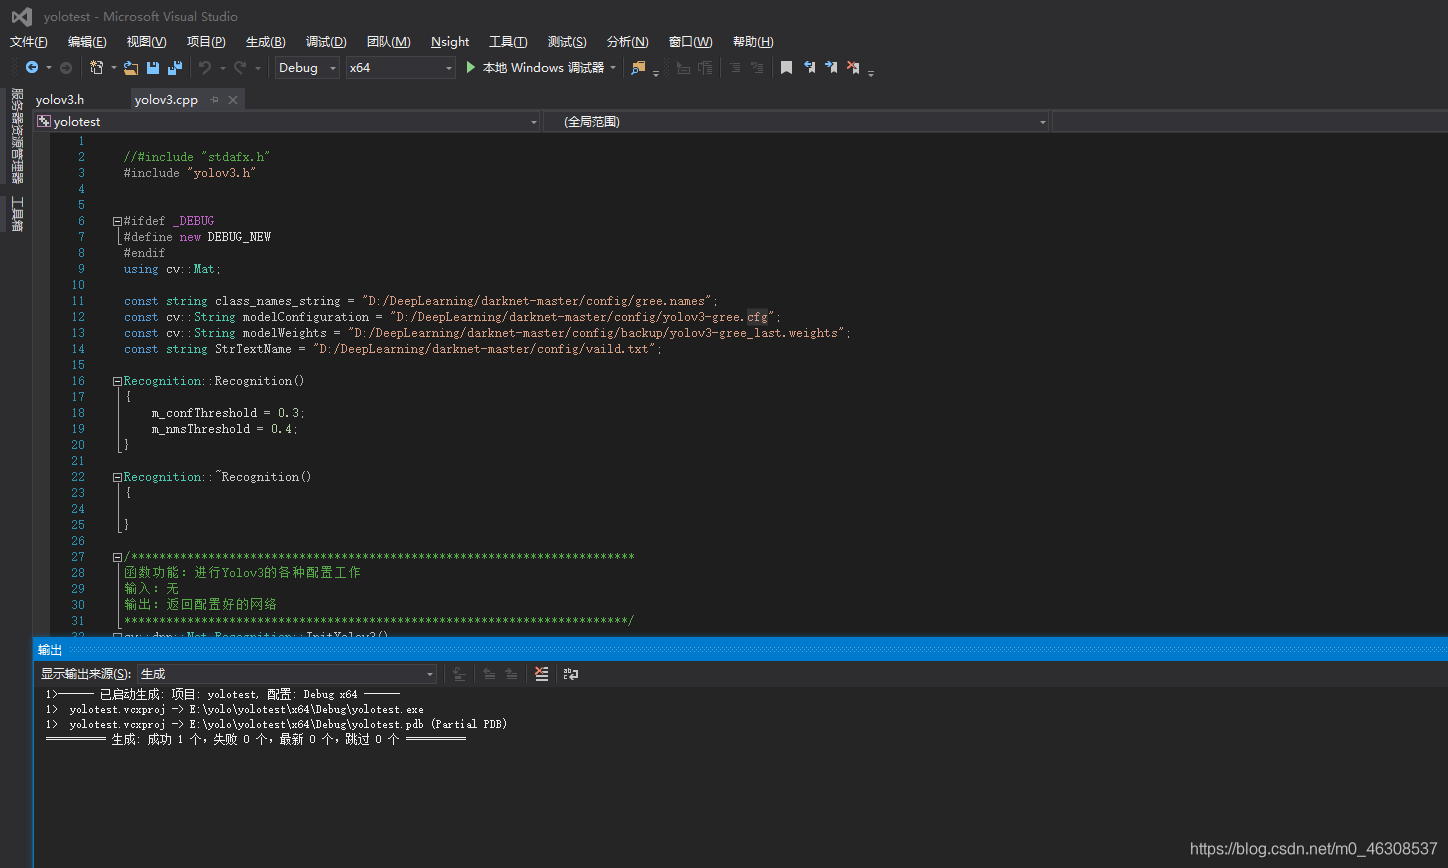Click the Navigate Forward arrow icon
This screenshot has height=868, width=1448.
(66, 68)
